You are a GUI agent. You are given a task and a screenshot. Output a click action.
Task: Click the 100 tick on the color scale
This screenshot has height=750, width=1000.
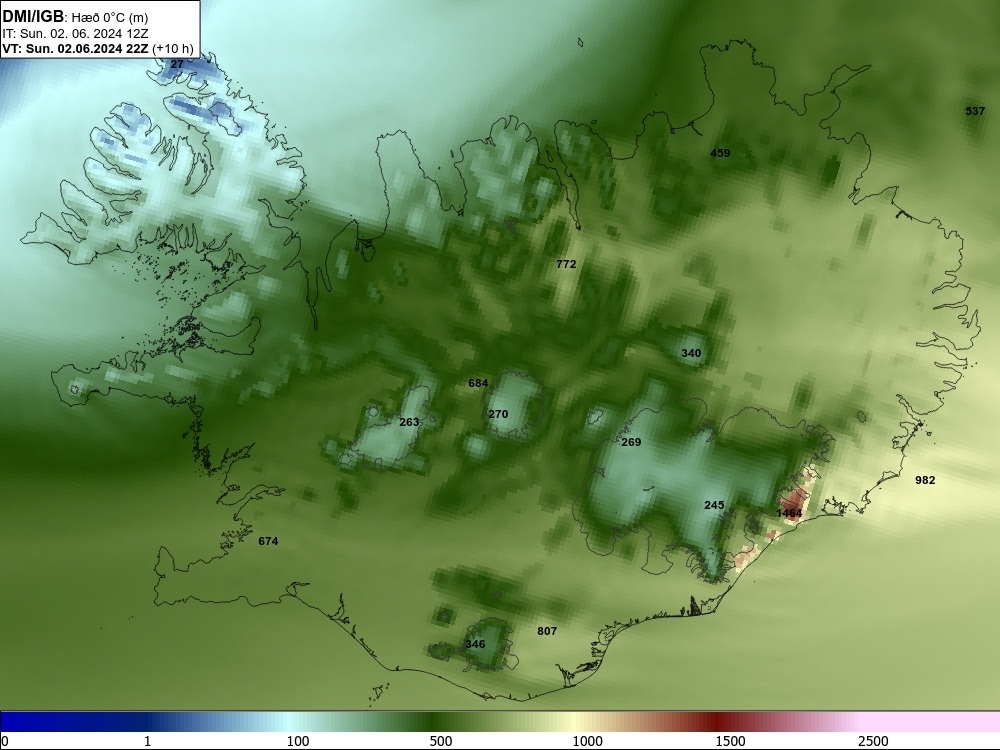(298, 741)
